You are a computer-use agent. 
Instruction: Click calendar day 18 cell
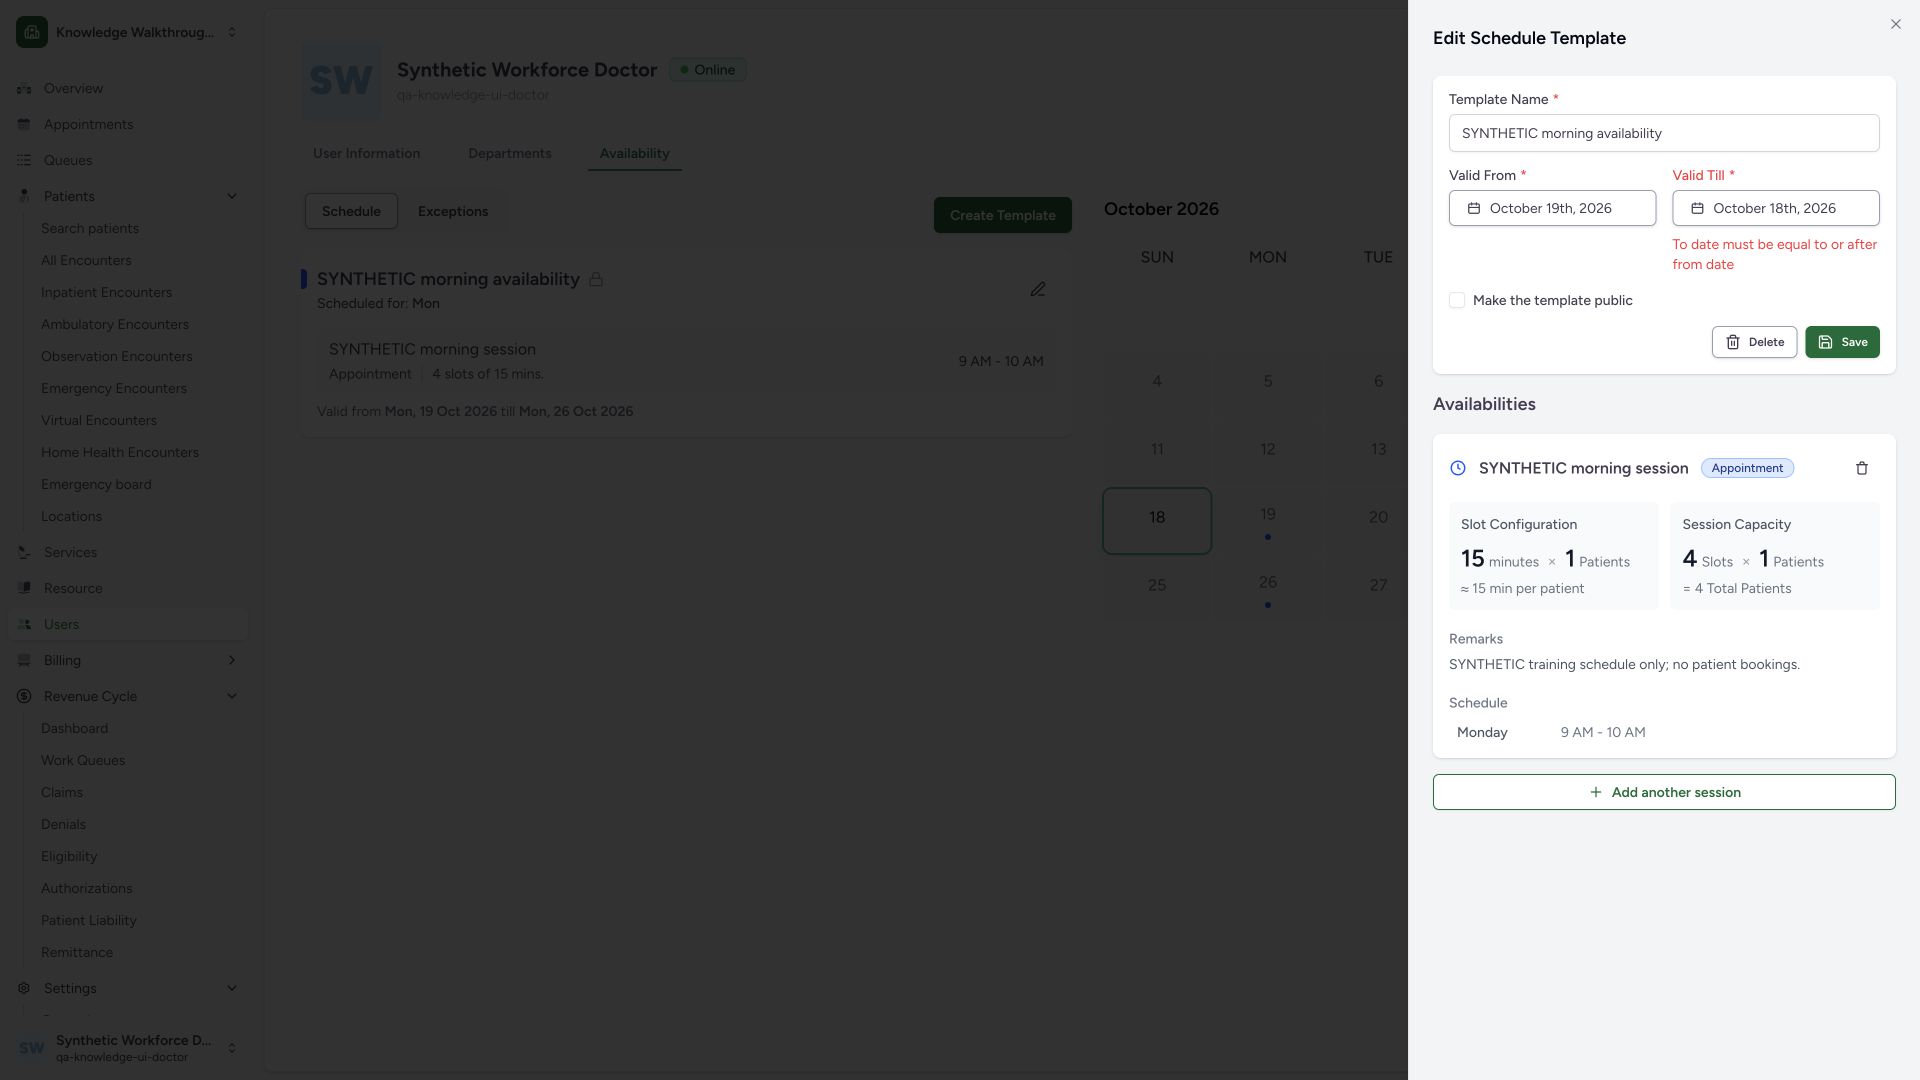coord(1157,521)
